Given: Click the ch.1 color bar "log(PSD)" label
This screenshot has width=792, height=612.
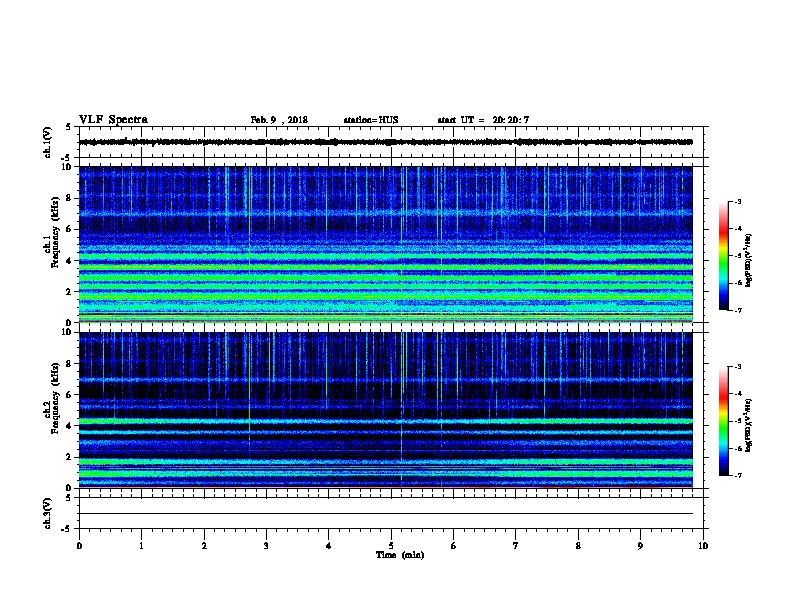Looking at the screenshot, I should point(748,260).
